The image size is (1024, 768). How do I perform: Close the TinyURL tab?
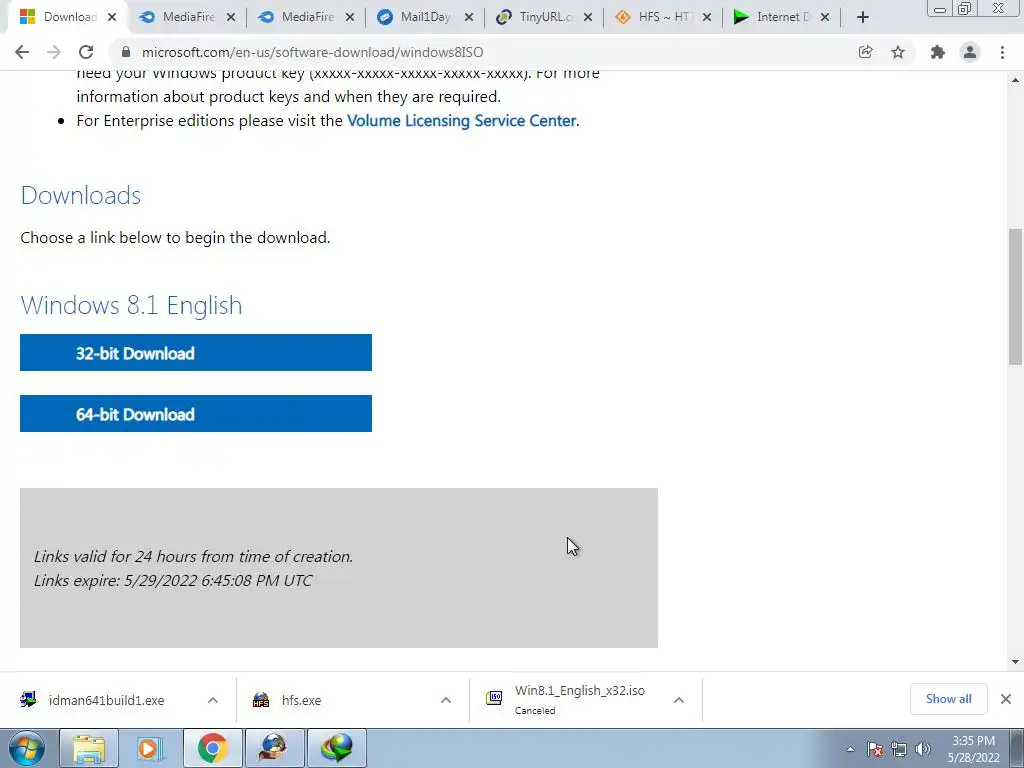(588, 18)
